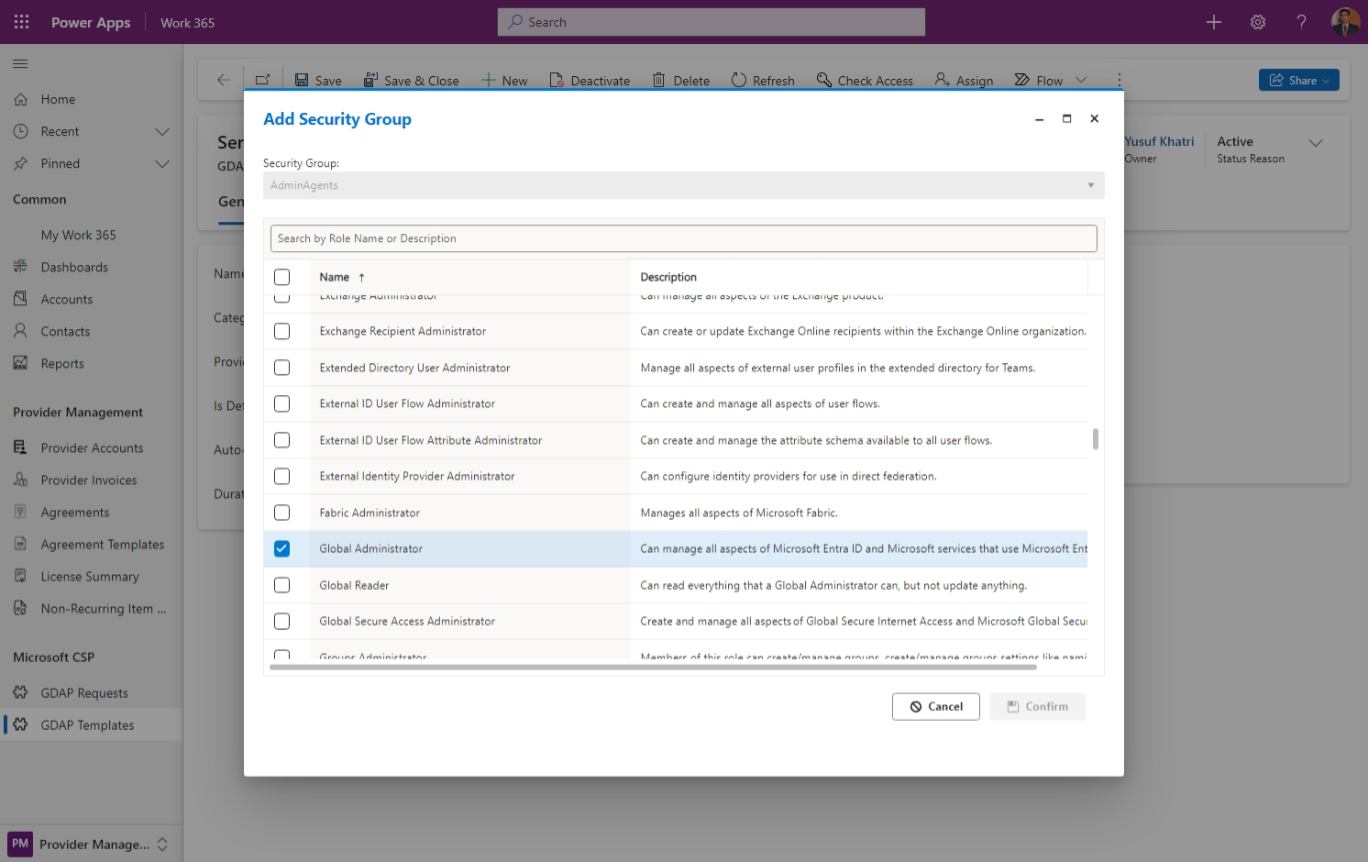
Task: Click the open in new window icon
Action: coord(262,80)
